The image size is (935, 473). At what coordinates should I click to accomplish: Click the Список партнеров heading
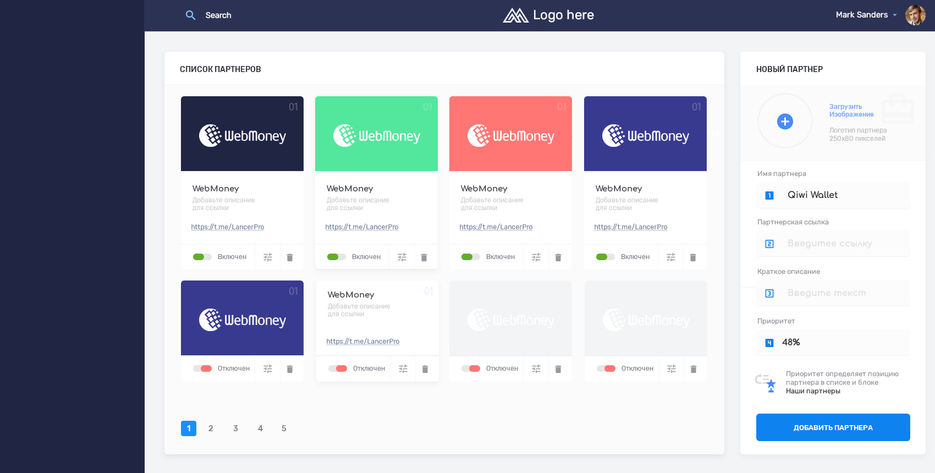[x=220, y=69]
